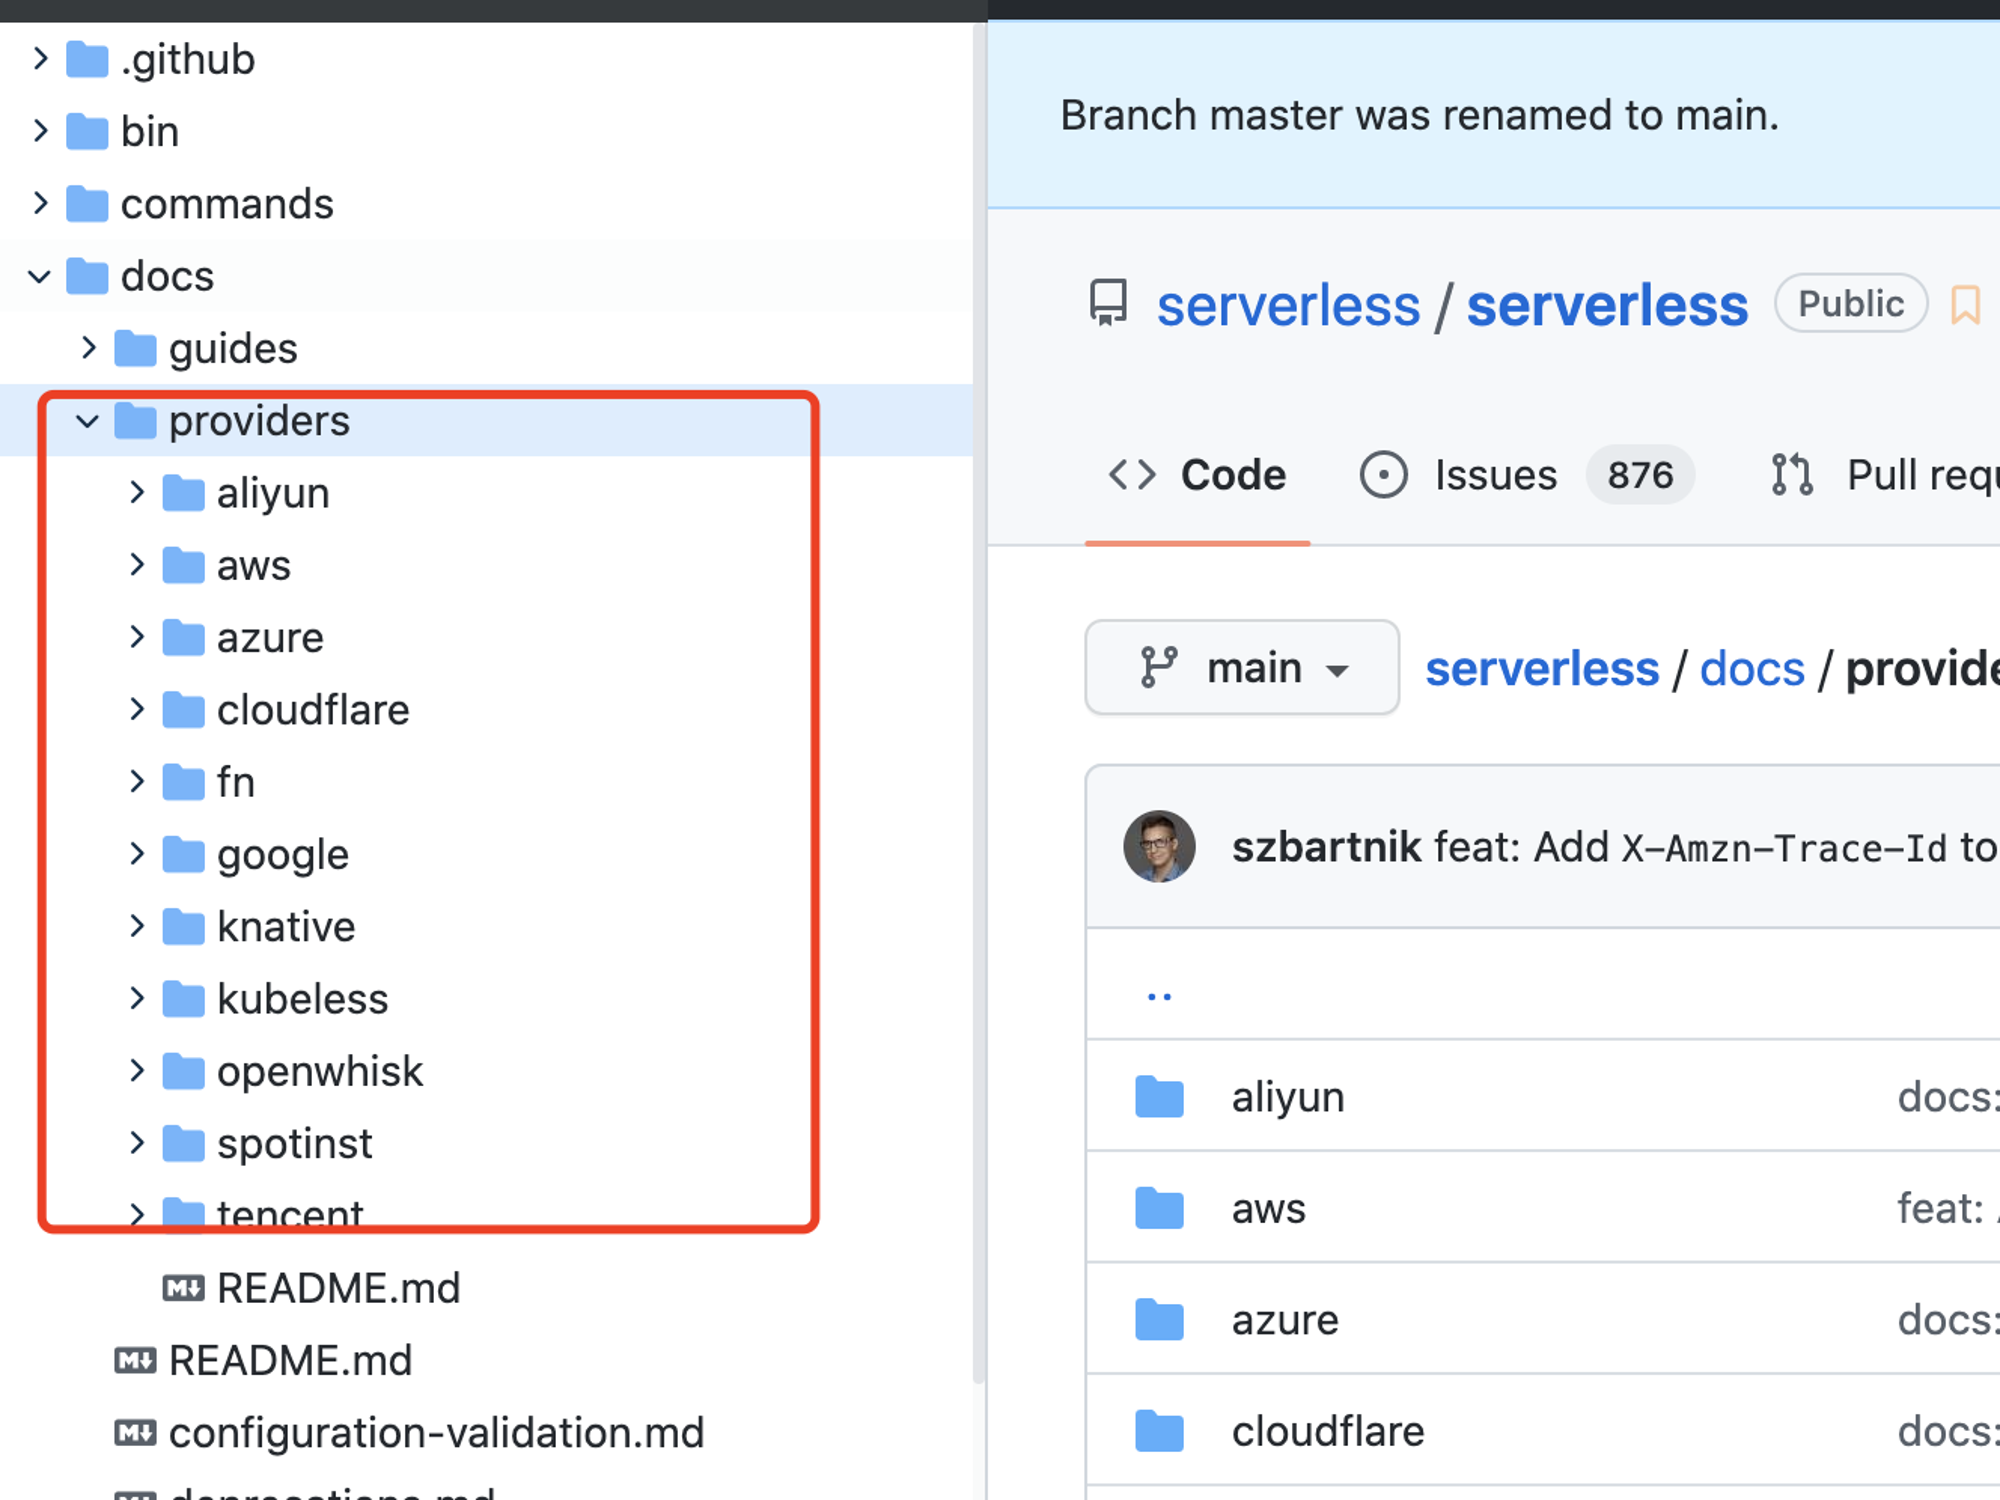The image size is (2000, 1500).
Task: Click the Code tab angle-brackets icon
Action: click(x=1132, y=475)
